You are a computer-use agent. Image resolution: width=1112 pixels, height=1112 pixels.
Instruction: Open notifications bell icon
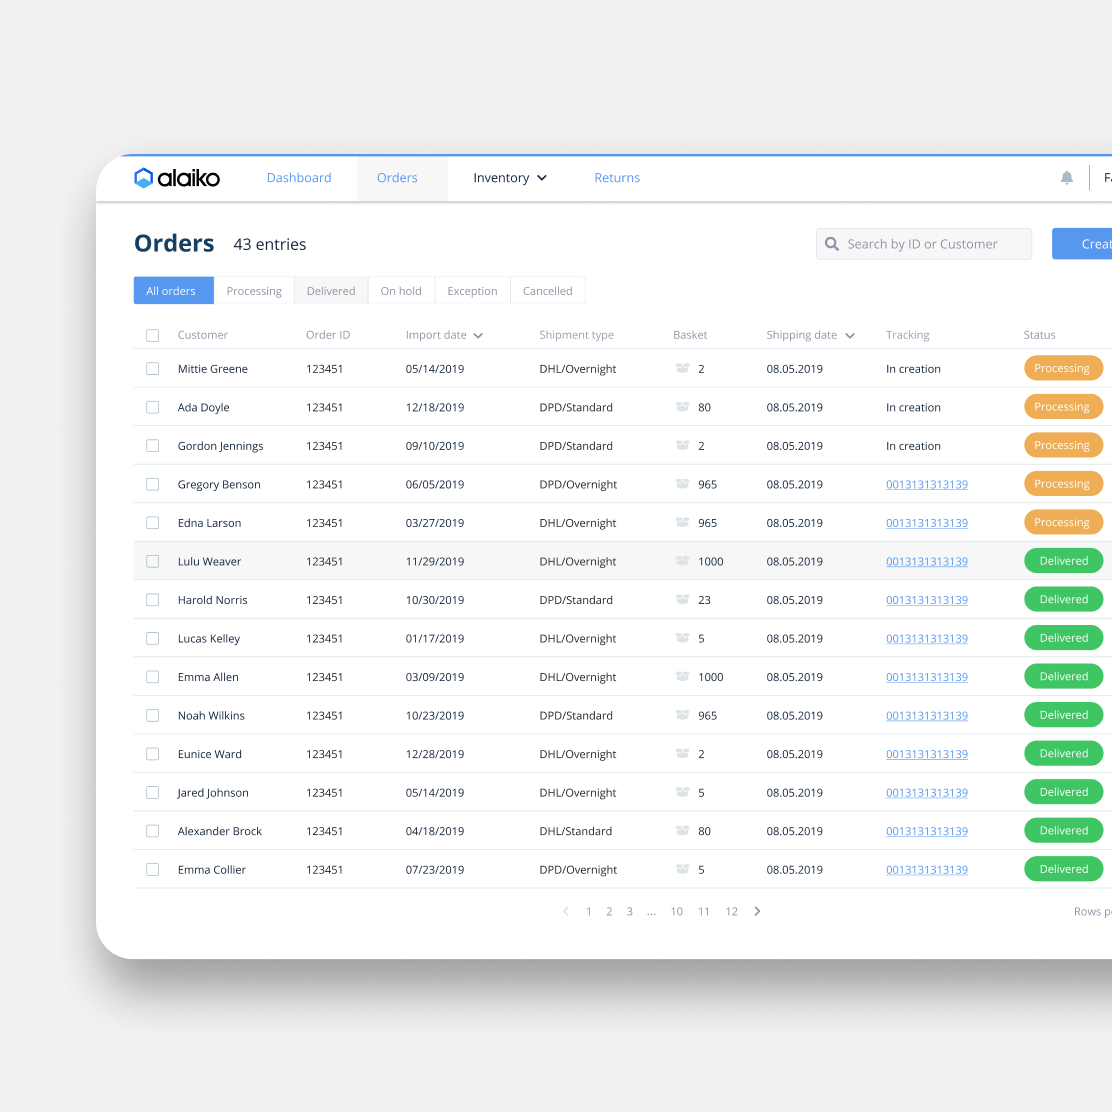pos(1067,178)
